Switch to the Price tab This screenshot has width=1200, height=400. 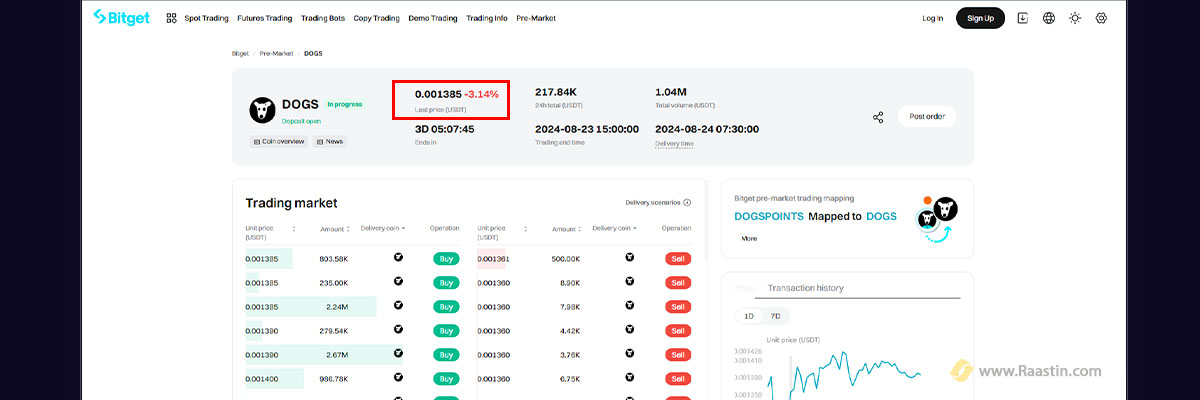[x=744, y=288]
